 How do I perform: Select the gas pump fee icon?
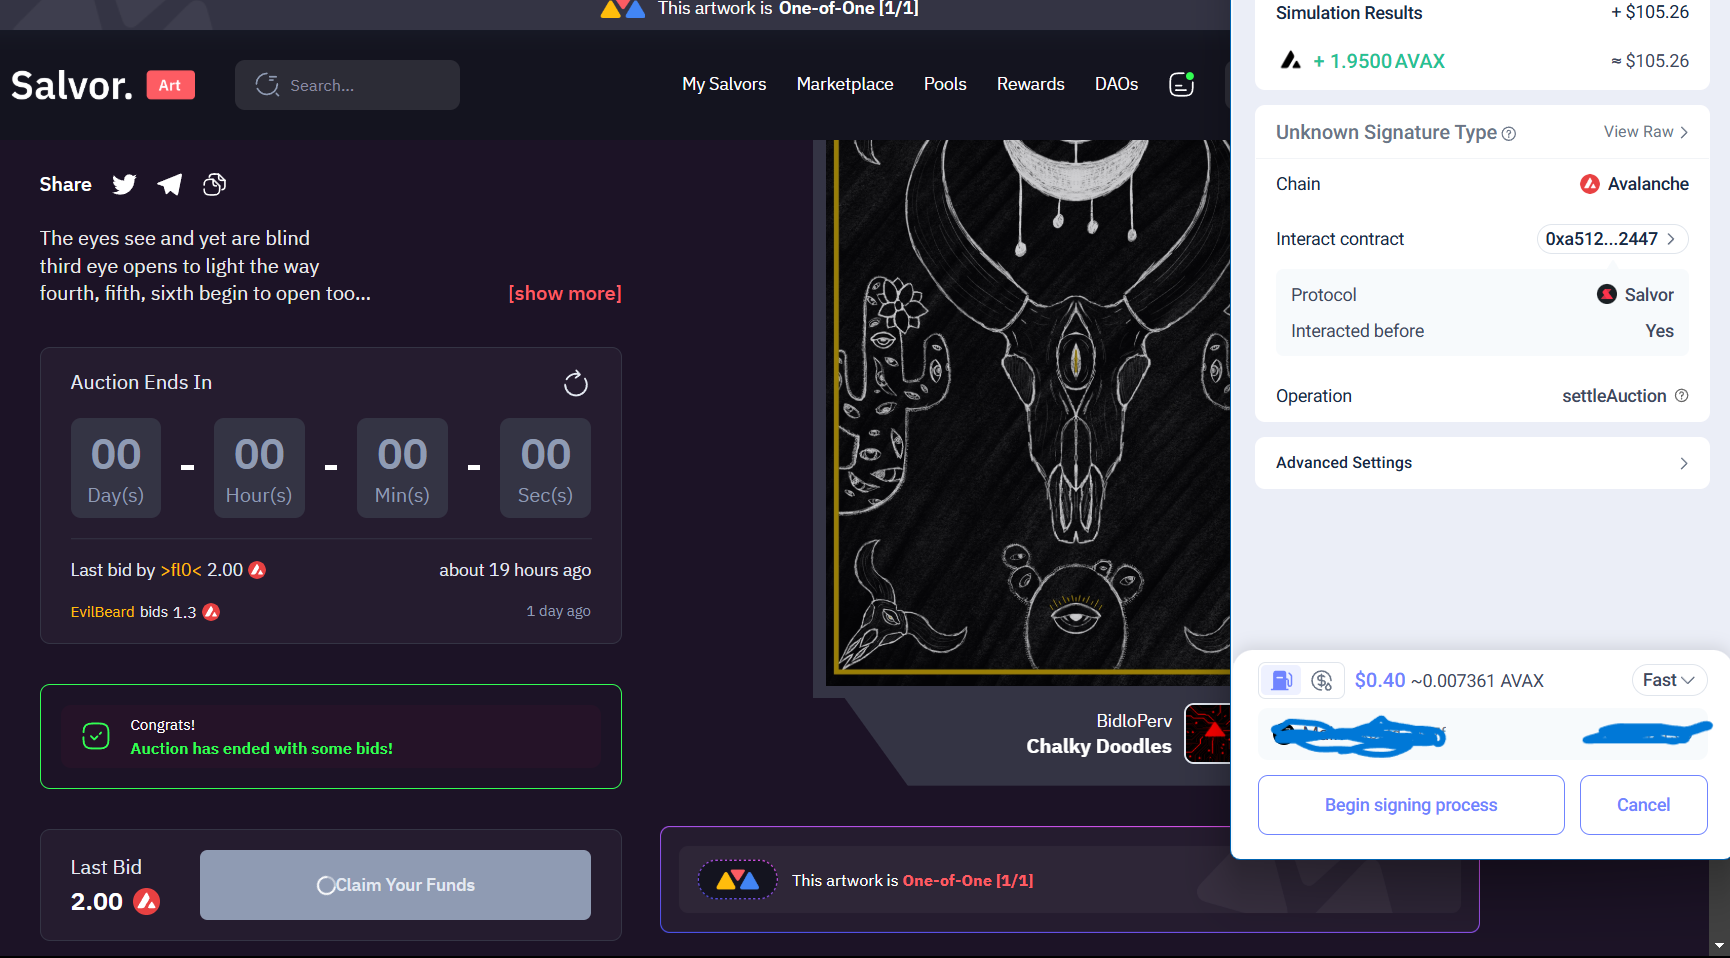(x=1280, y=681)
